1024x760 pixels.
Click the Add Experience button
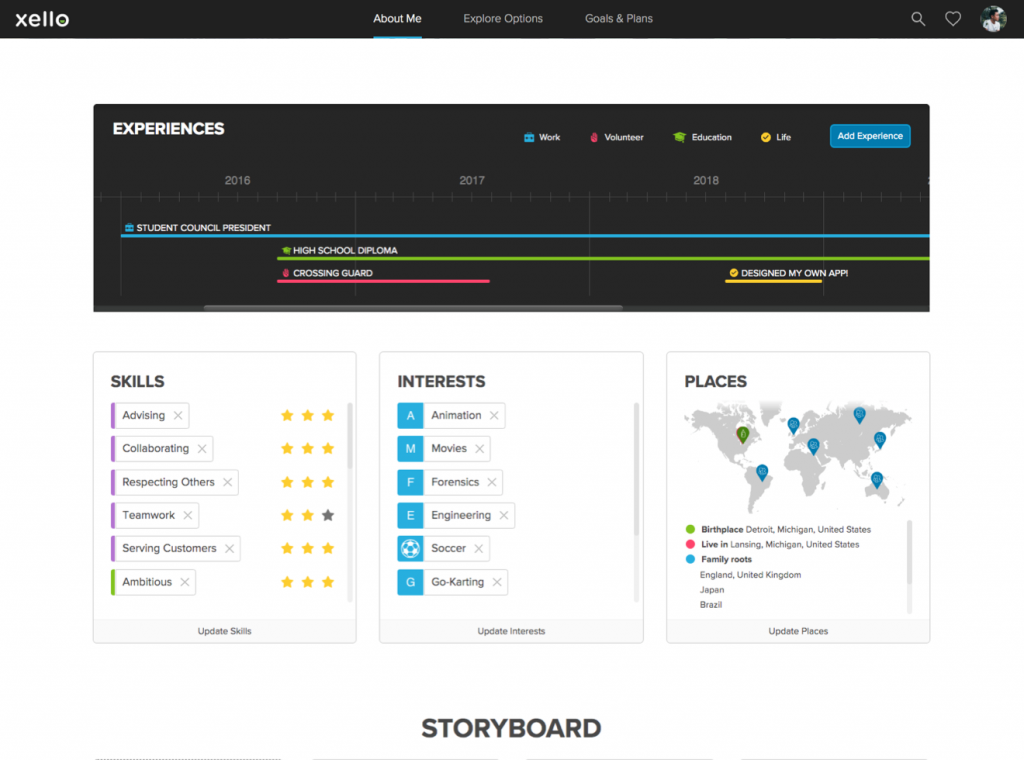[870, 136]
